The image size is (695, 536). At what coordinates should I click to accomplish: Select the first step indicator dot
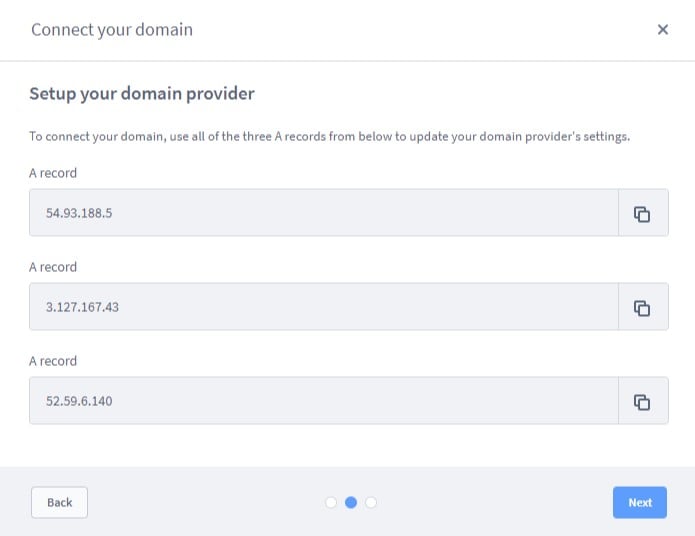point(331,502)
